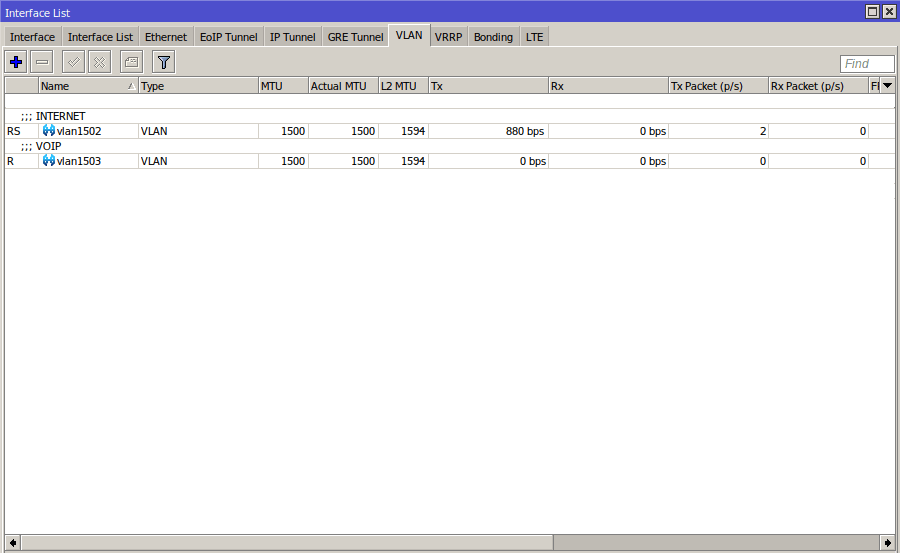Open the Filter funnel tool
Image resolution: width=900 pixels, height=553 pixels.
(x=164, y=62)
